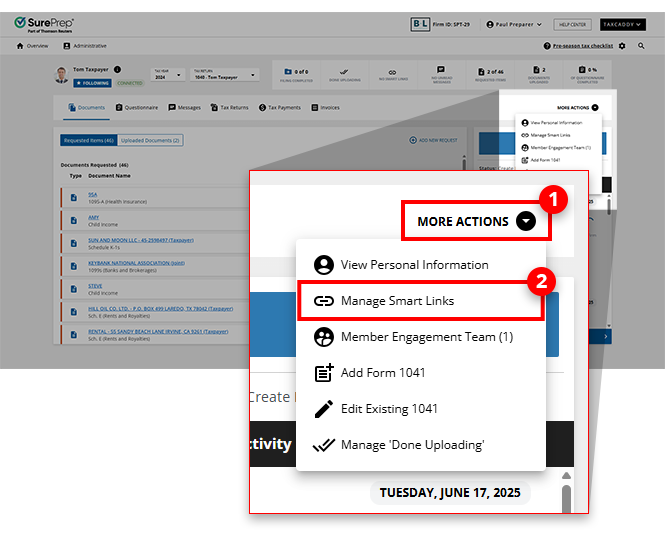Click the document icon in the SSA row
Image resolution: width=665 pixels, height=537 pixels.
pyautogui.click(x=74, y=198)
